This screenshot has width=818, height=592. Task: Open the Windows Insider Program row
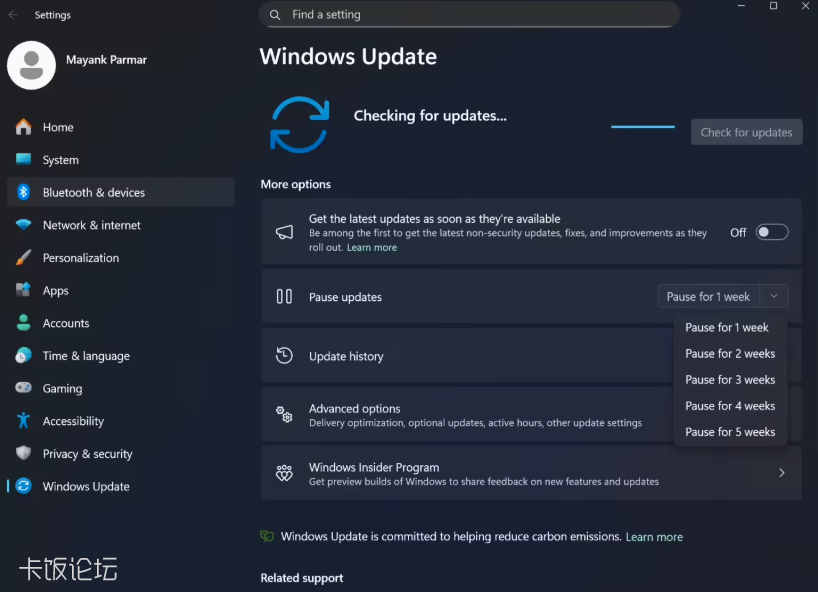tap(531, 473)
